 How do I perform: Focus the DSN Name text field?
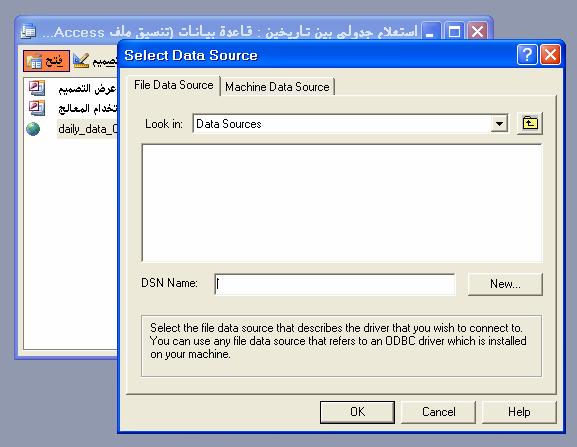(335, 284)
